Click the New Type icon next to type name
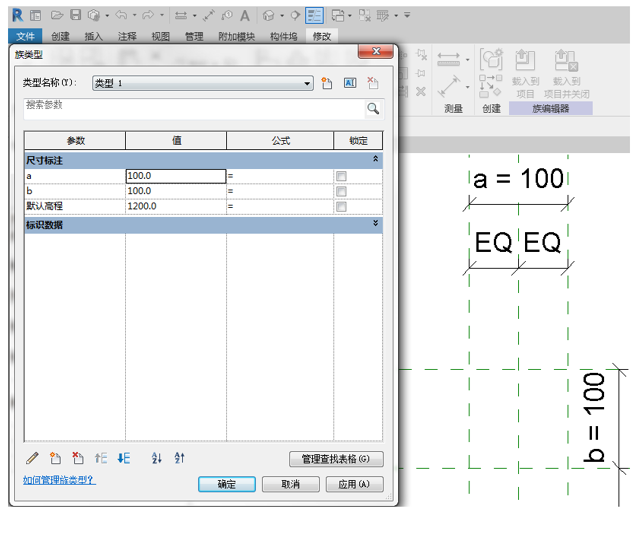643x533 pixels. click(327, 83)
